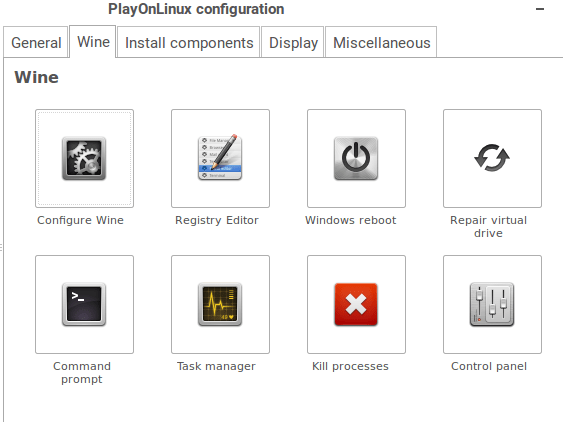
Task: Switch to the General tab
Action: [x=36, y=42]
